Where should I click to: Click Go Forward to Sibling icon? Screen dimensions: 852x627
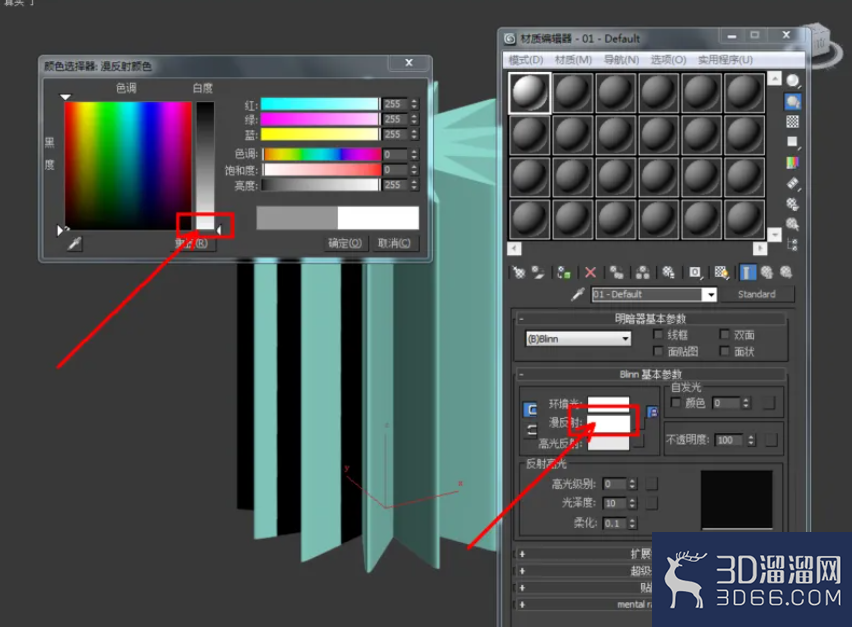click(786, 272)
